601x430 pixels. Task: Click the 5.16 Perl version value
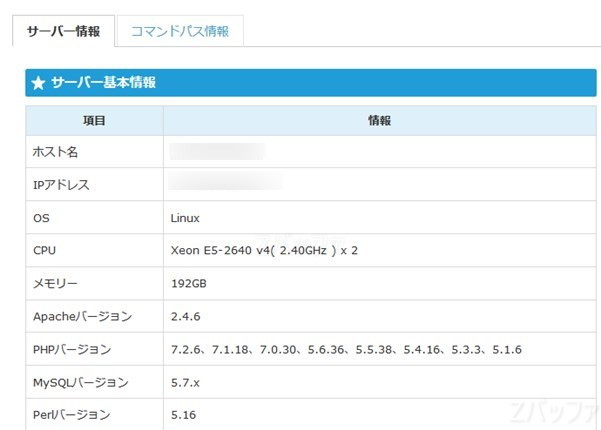(x=183, y=415)
